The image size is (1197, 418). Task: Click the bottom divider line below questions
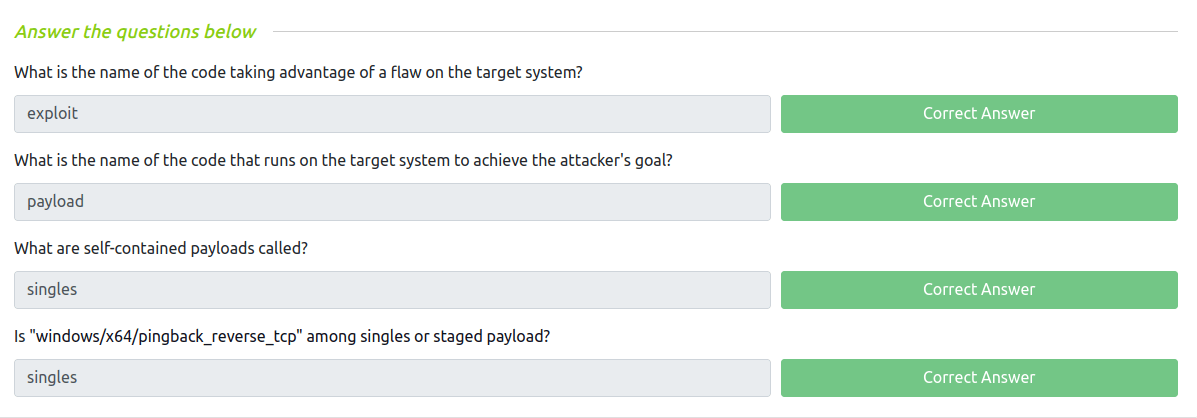[x=598, y=416]
